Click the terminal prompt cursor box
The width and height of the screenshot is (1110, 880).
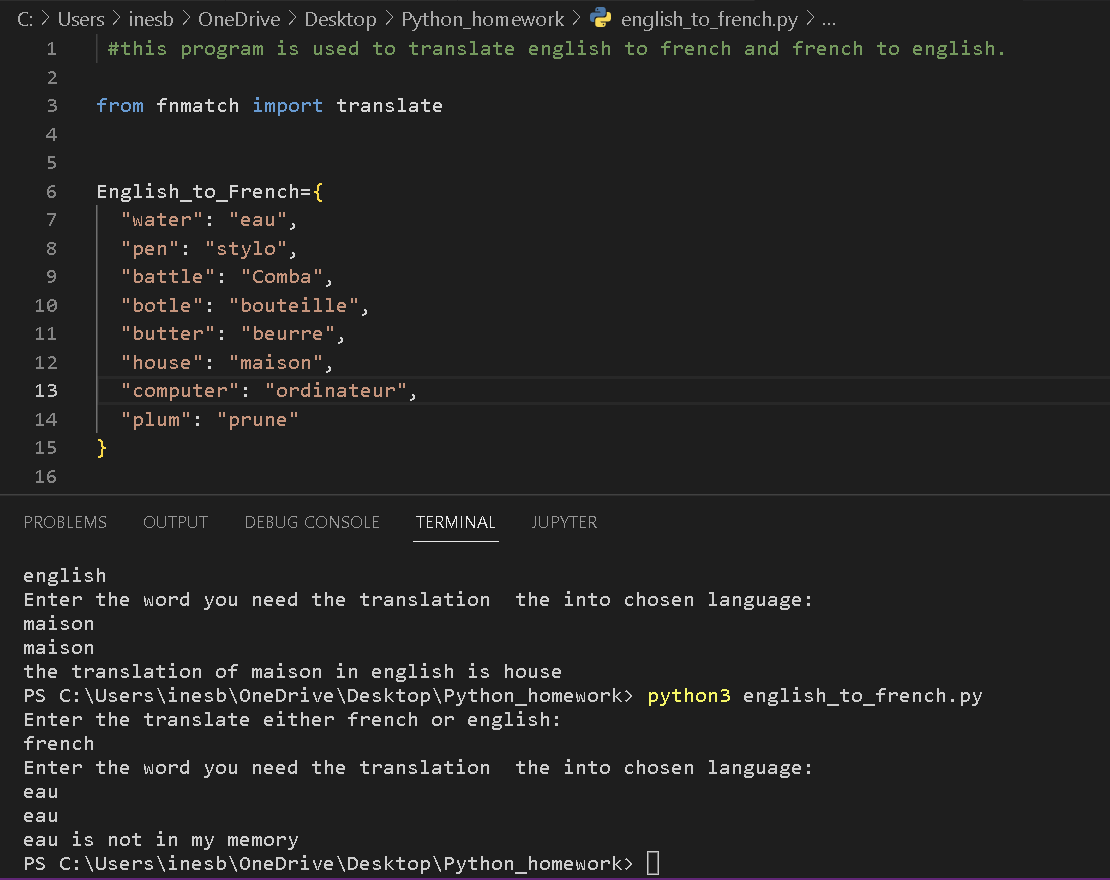[x=653, y=863]
